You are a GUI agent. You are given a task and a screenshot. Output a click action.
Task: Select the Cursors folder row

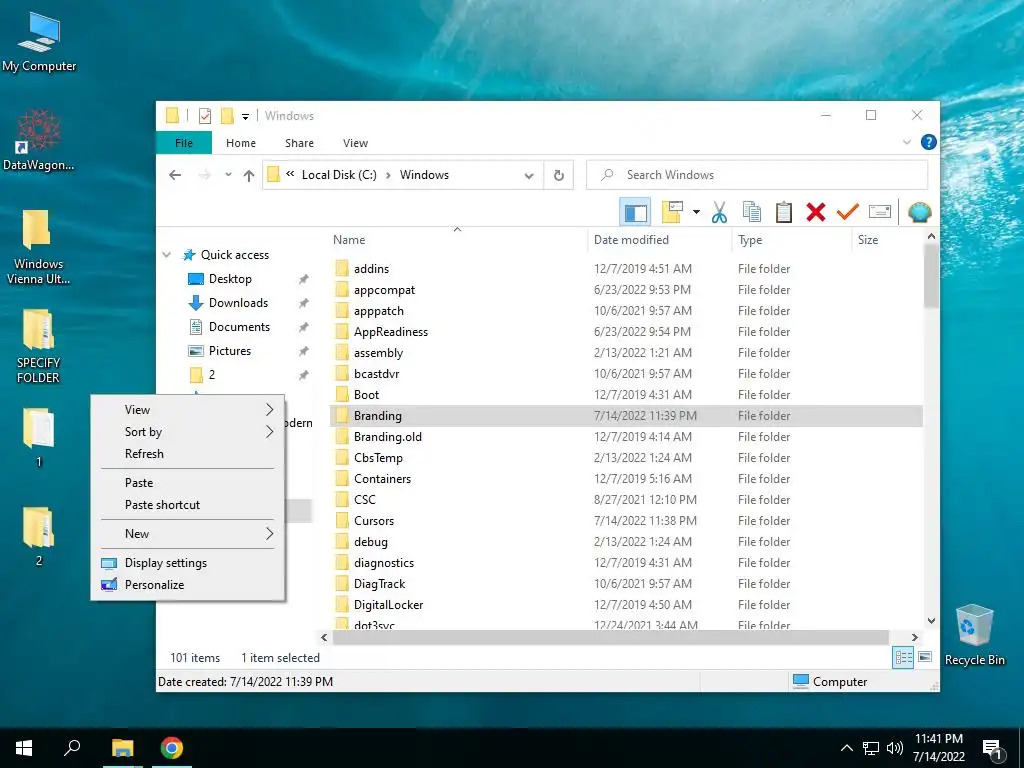(626, 520)
